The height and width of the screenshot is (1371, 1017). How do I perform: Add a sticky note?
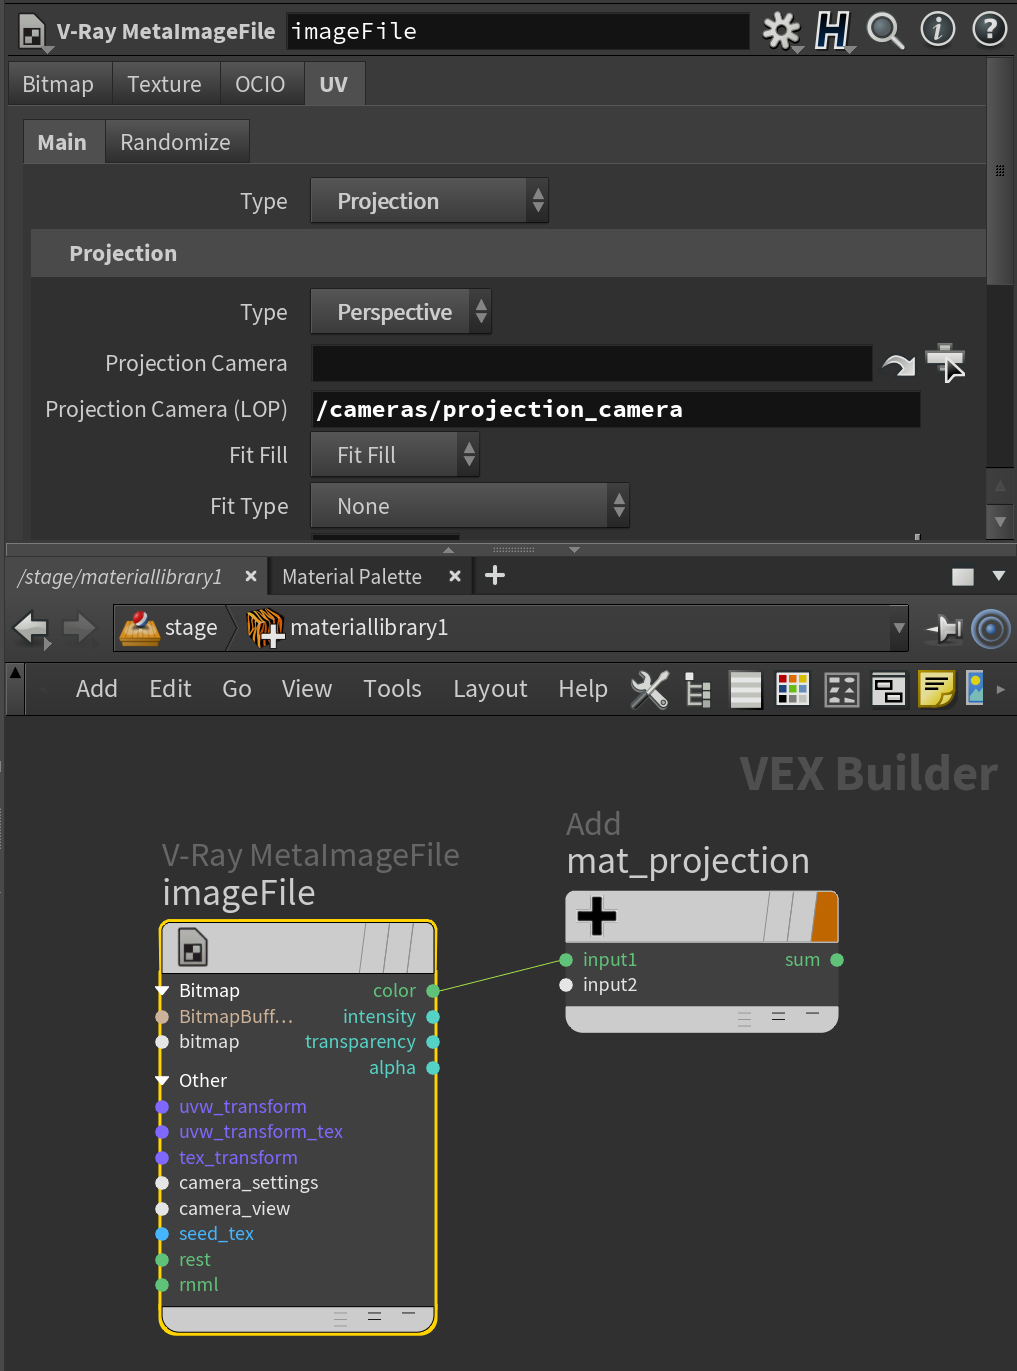(x=937, y=689)
